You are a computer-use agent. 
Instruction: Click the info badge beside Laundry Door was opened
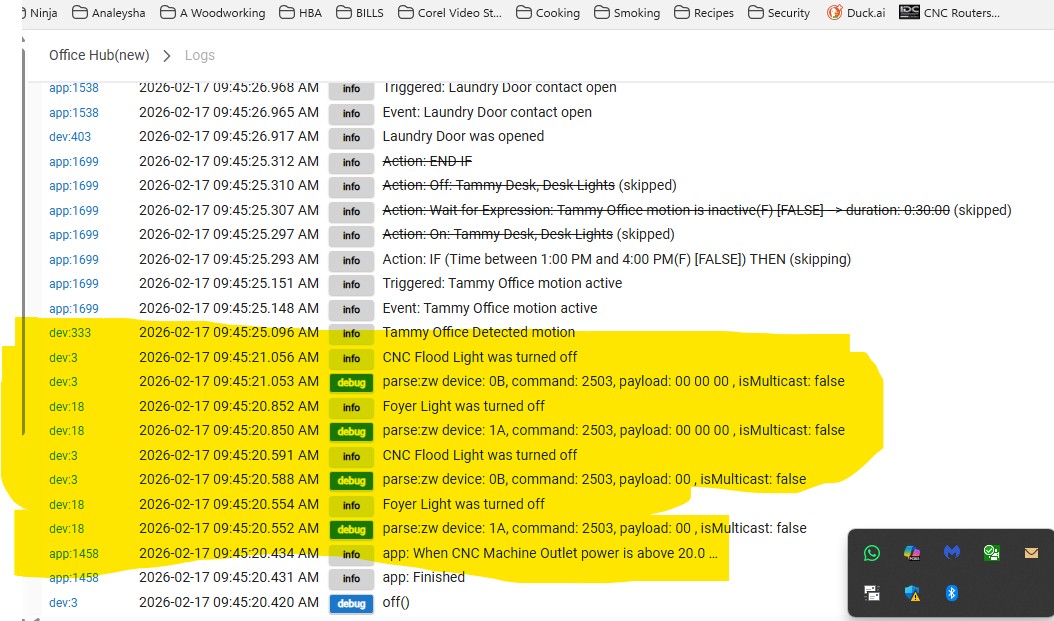click(x=351, y=138)
